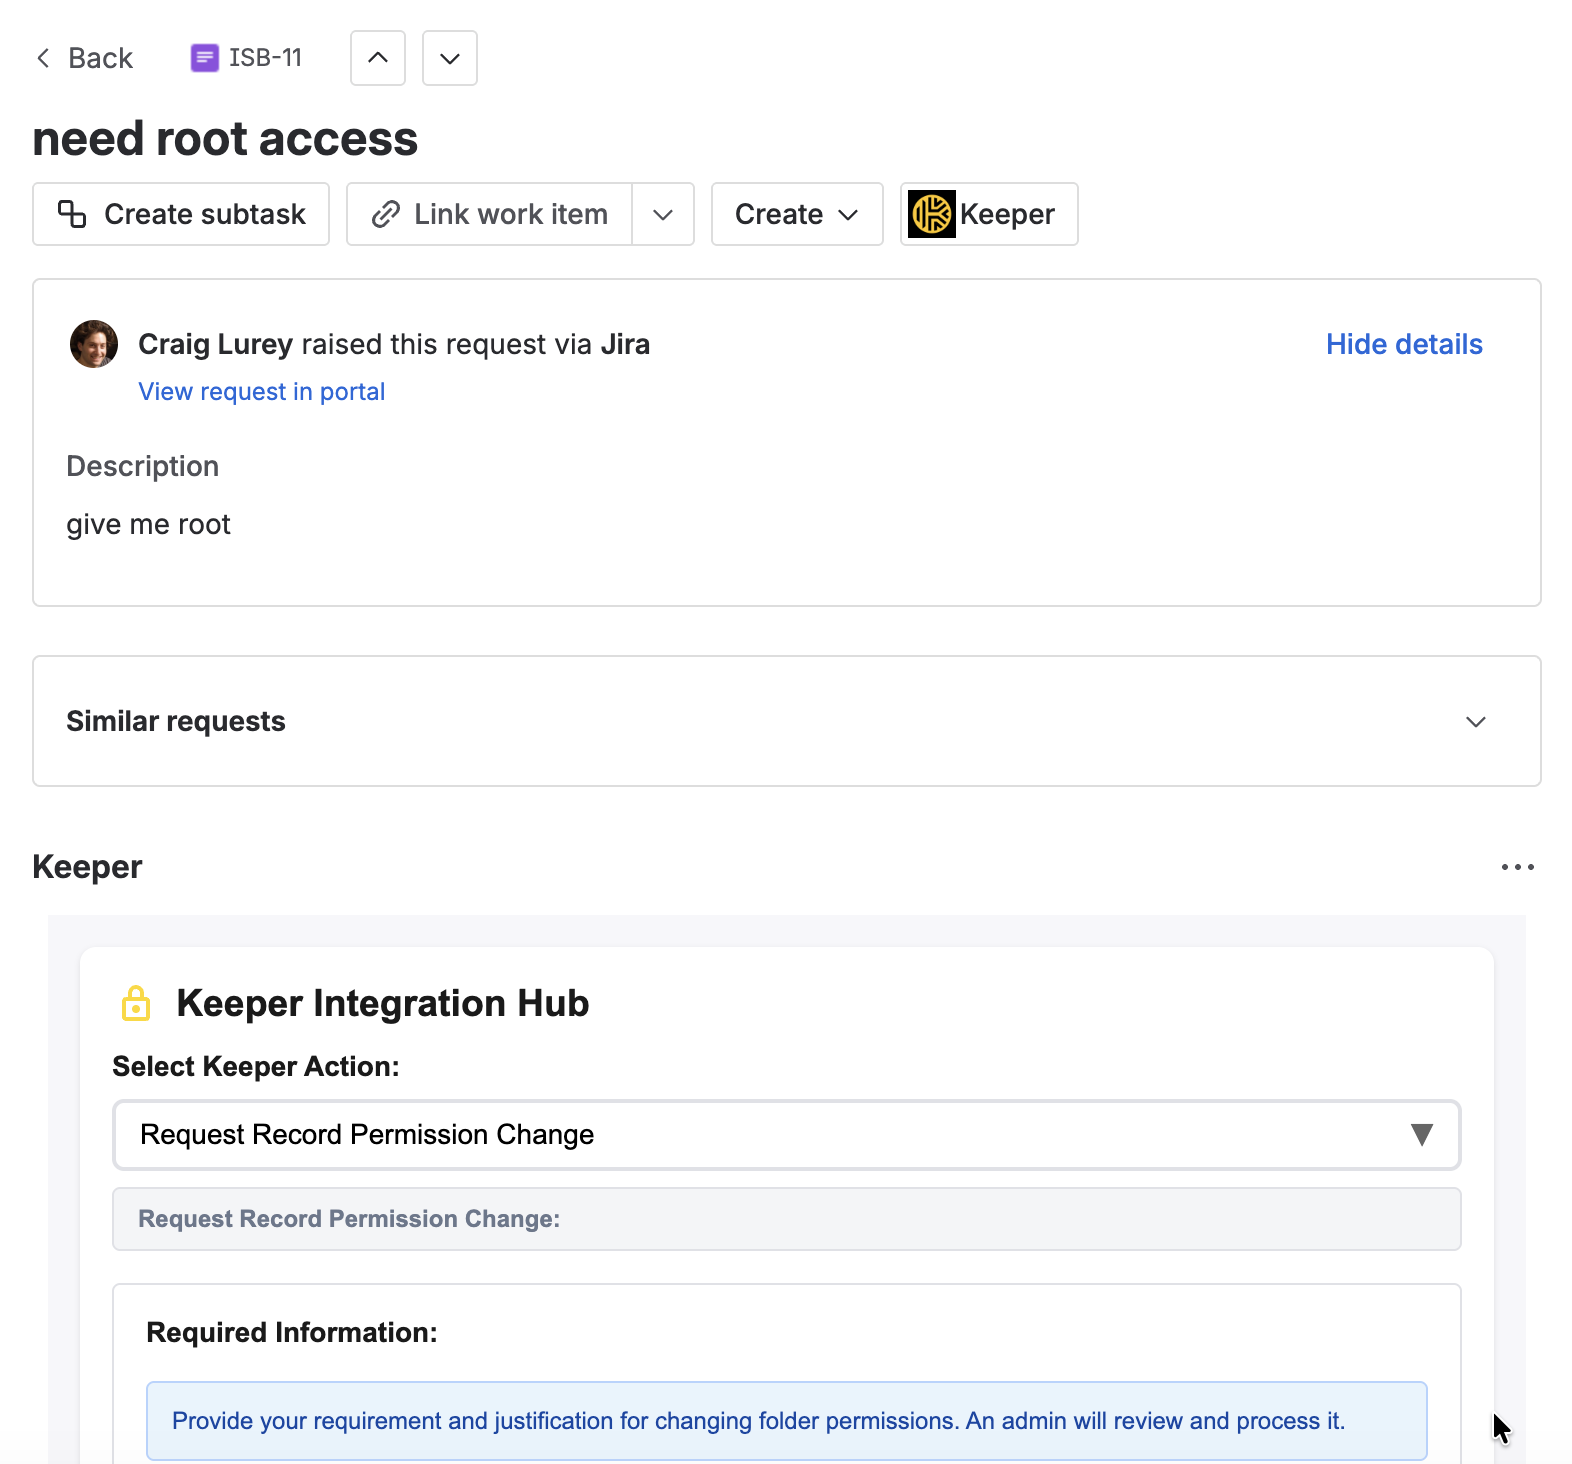Image resolution: width=1572 pixels, height=1464 pixels.
Task: Click the Back arrow icon
Action: click(x=43, y=58)
